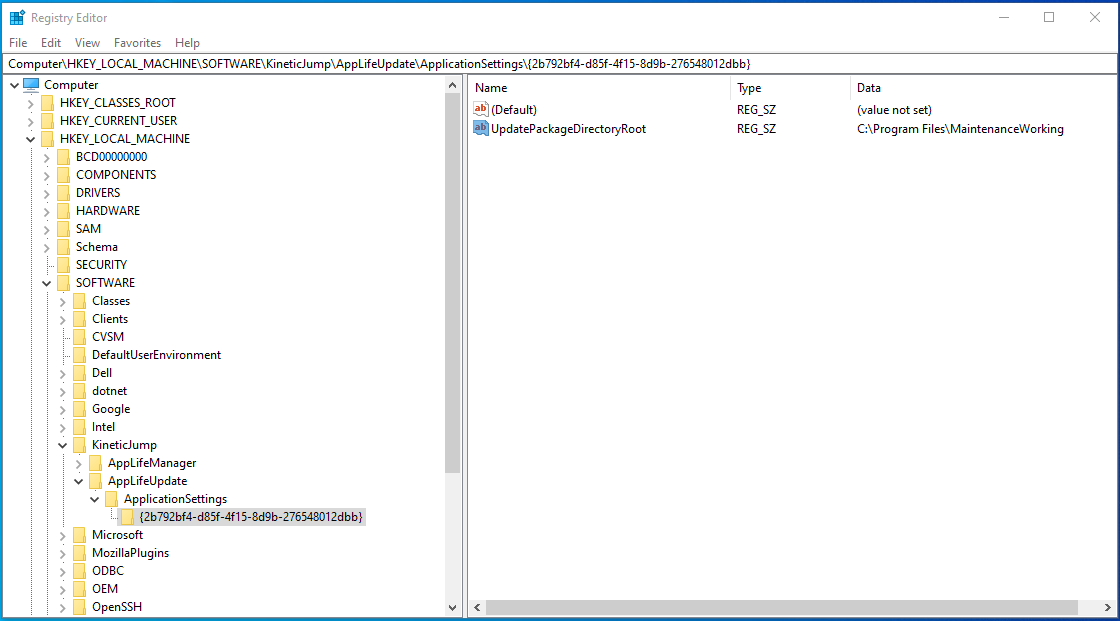Expand the AppLifeManager key
This screenshot has width=1120, height=621.
point(79,464)
